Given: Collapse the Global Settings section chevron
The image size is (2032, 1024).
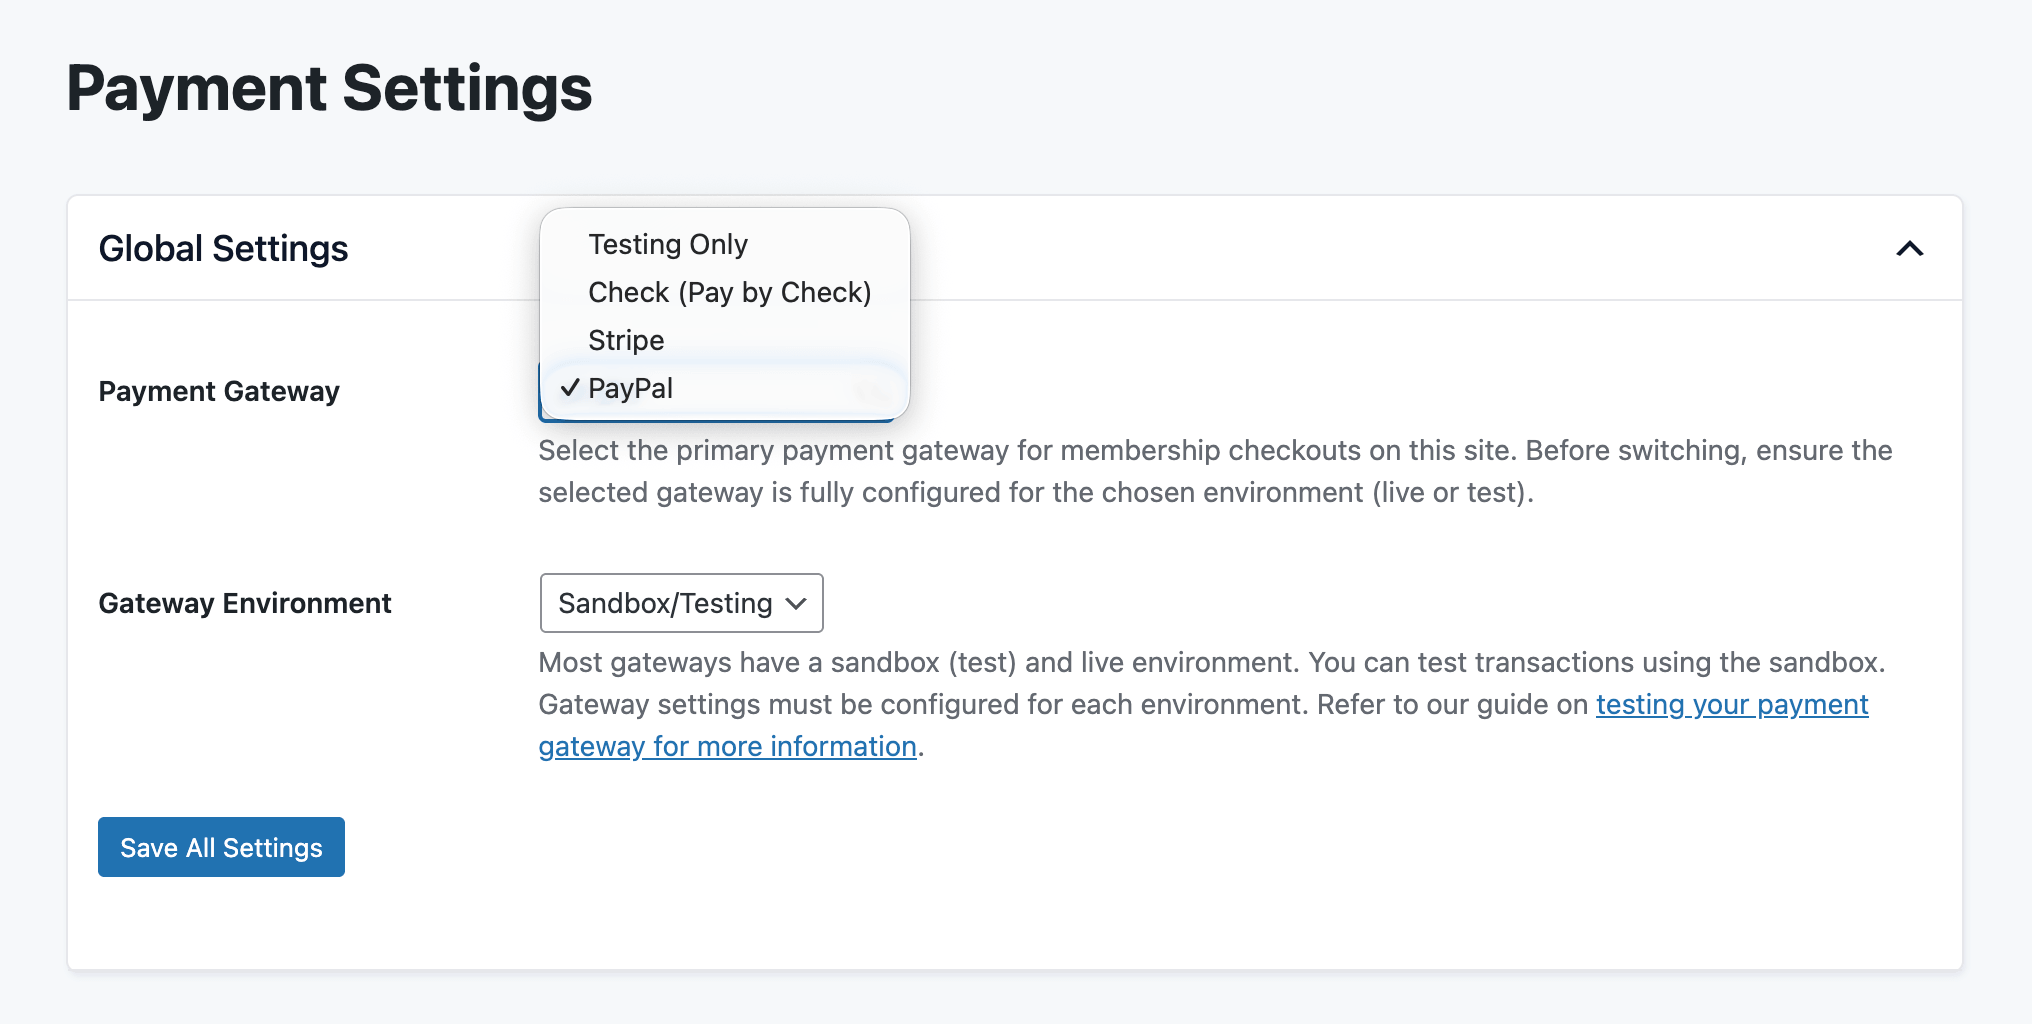Looking at the screenshot, I should click(x=1910, y=248).
